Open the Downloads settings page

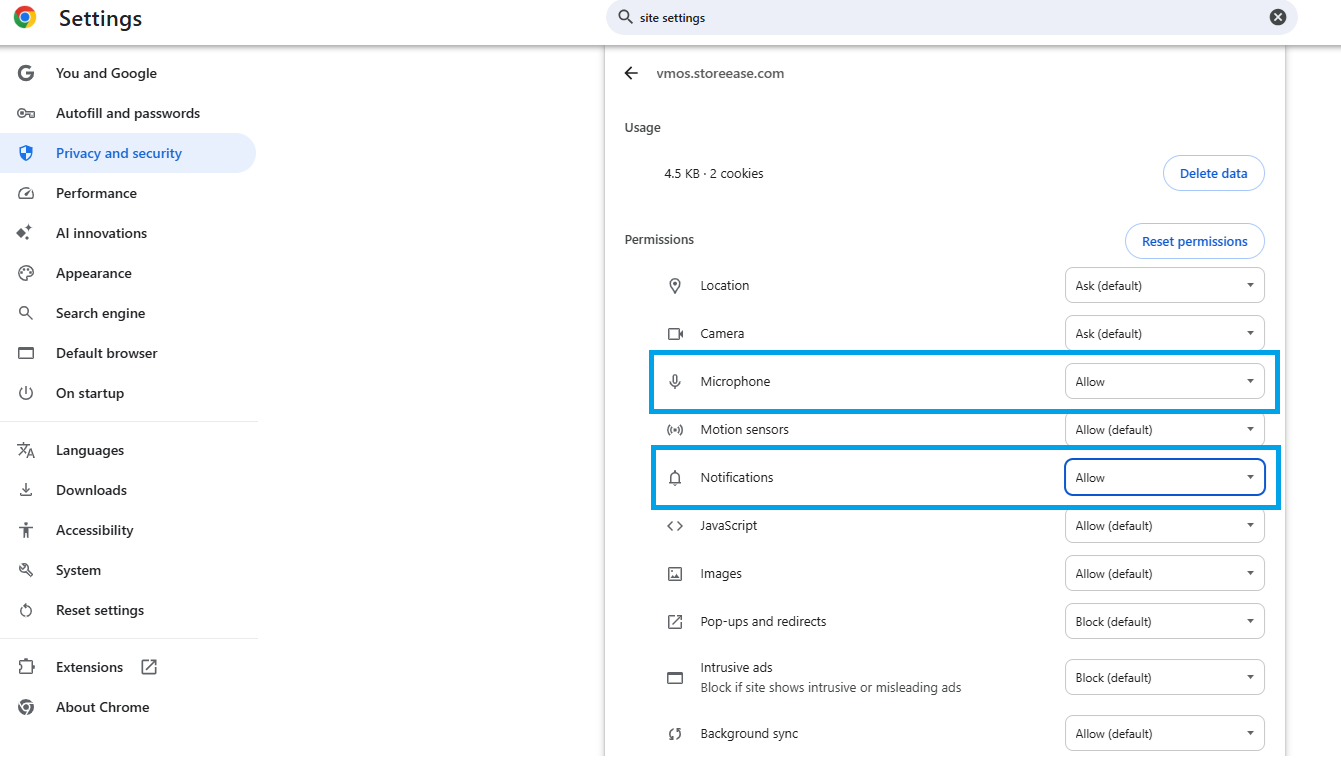coord(128,490)
